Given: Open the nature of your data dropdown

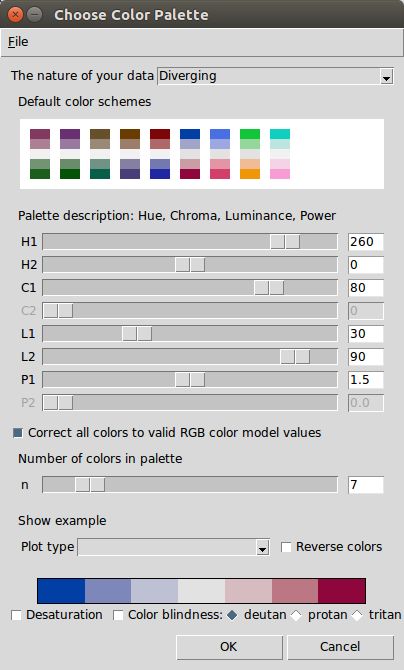Looking at the screenshot, I should click(x=275, y=76).
